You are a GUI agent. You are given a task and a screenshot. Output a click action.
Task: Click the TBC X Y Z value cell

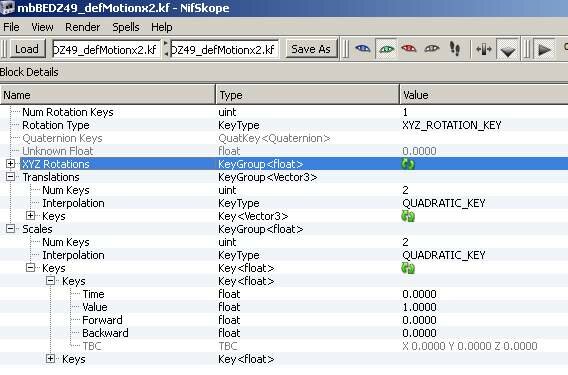click(x=470, y=346)
